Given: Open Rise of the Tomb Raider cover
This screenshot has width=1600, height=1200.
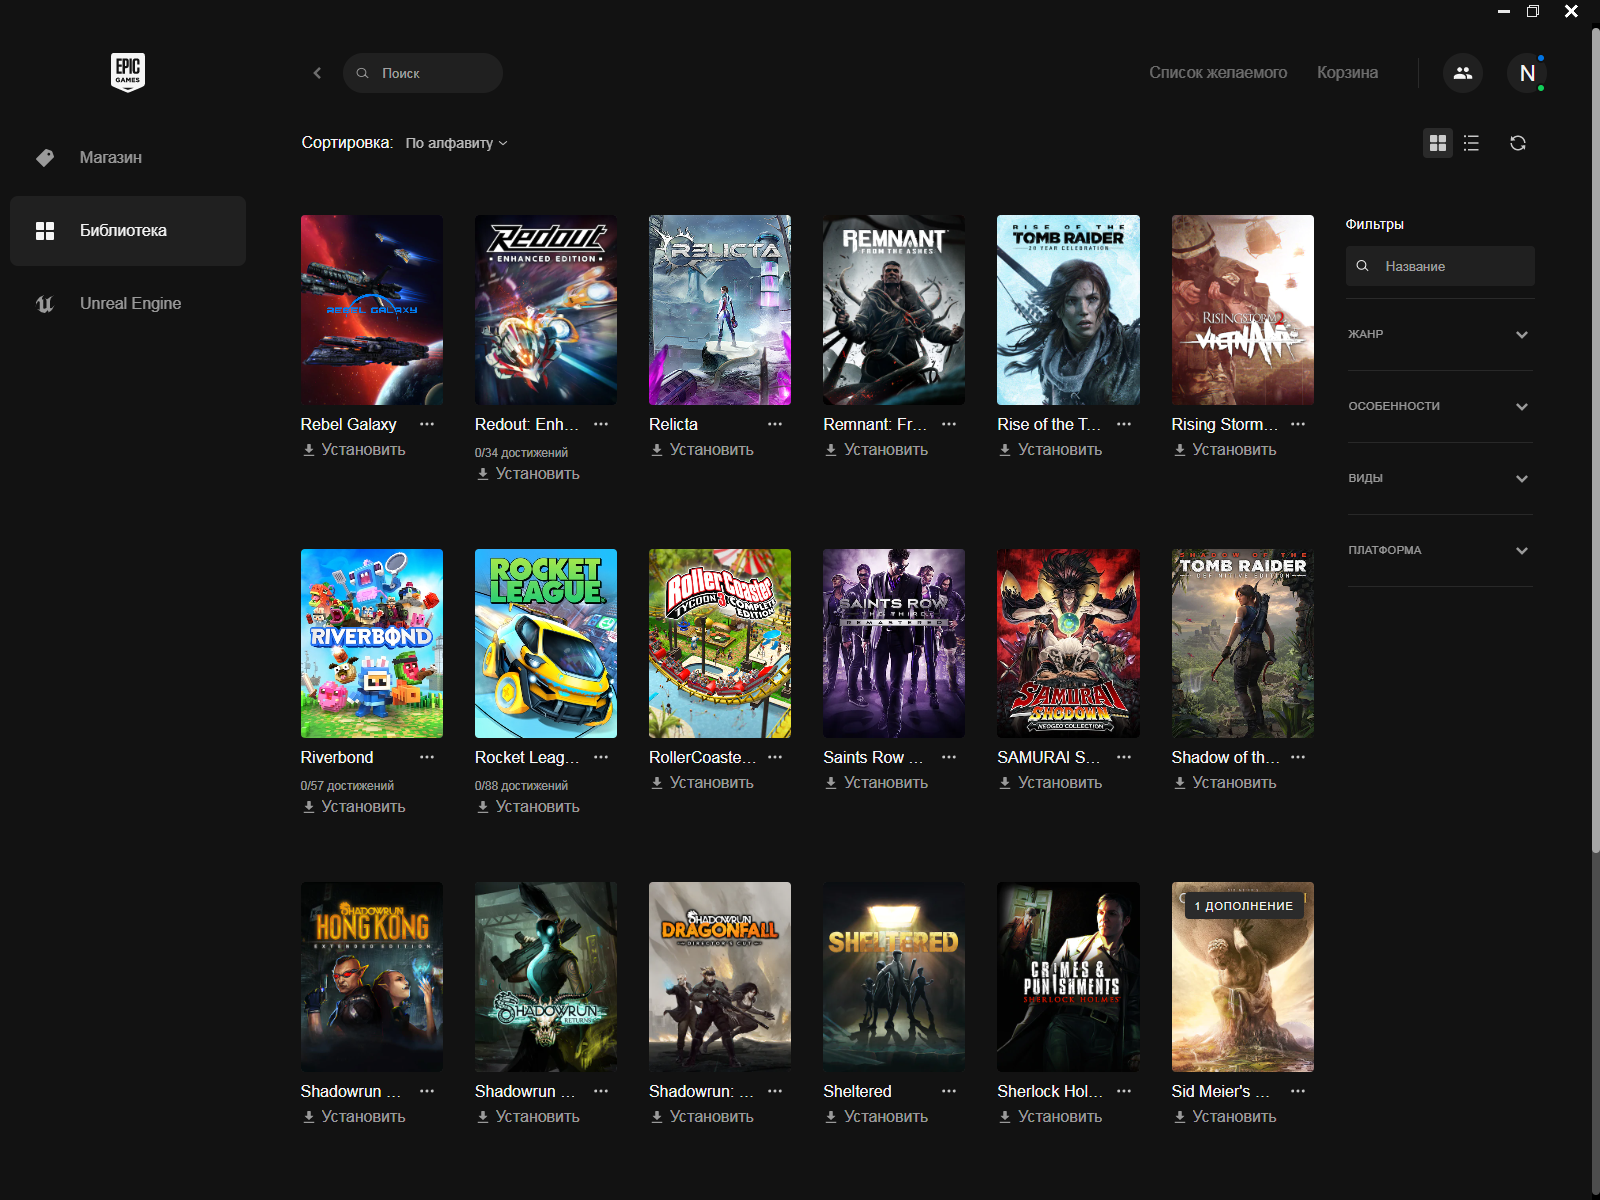Looking at the screenshot, I should [x=1068, y=310].
